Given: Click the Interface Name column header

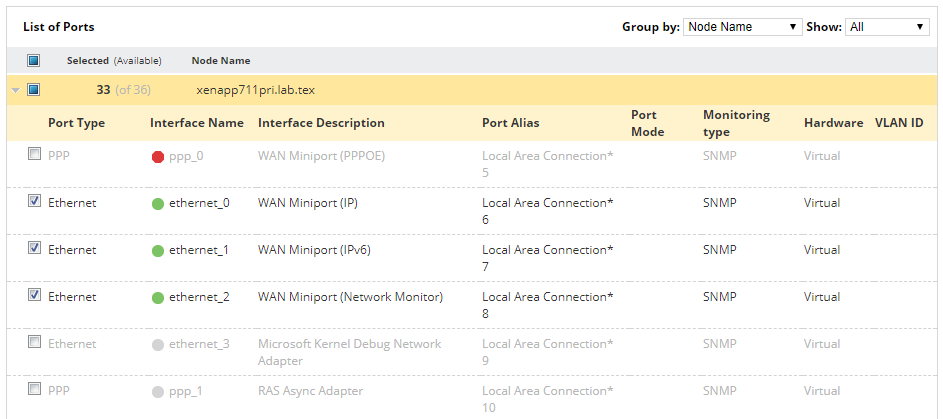Looking at the screenshot, I should [x=196, y=123].
